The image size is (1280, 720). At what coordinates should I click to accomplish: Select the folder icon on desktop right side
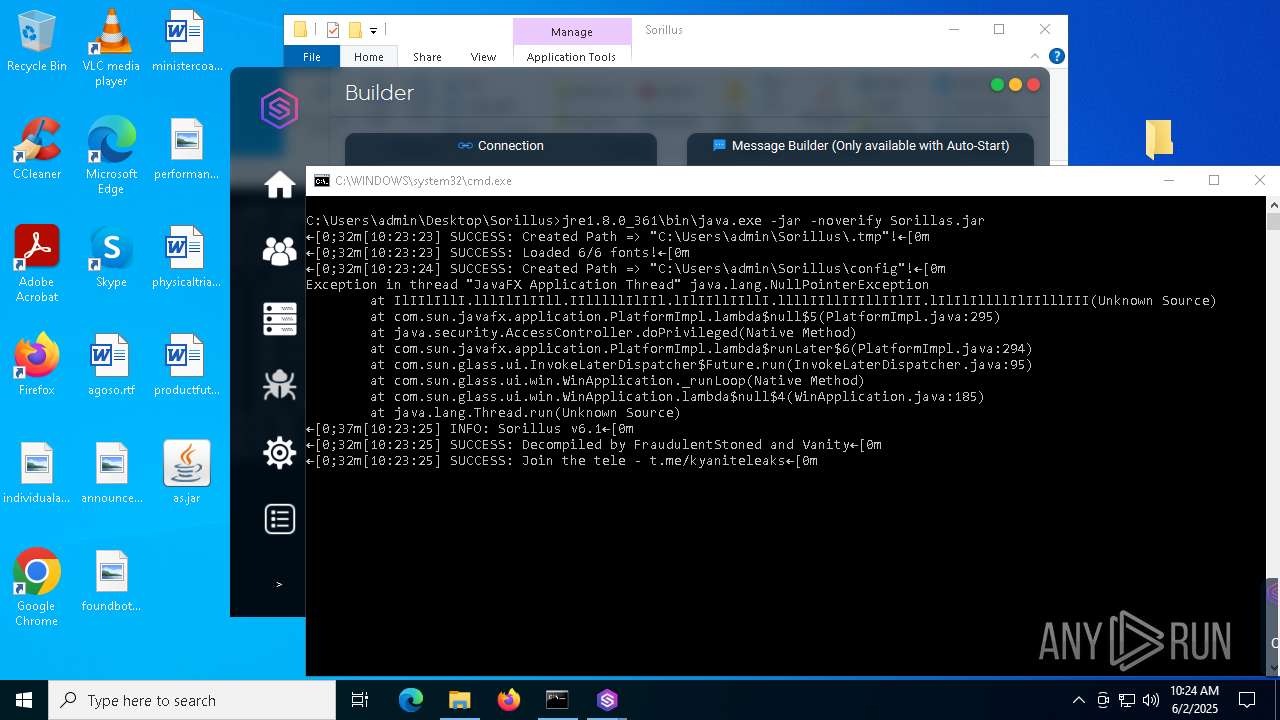[1158, 139]
